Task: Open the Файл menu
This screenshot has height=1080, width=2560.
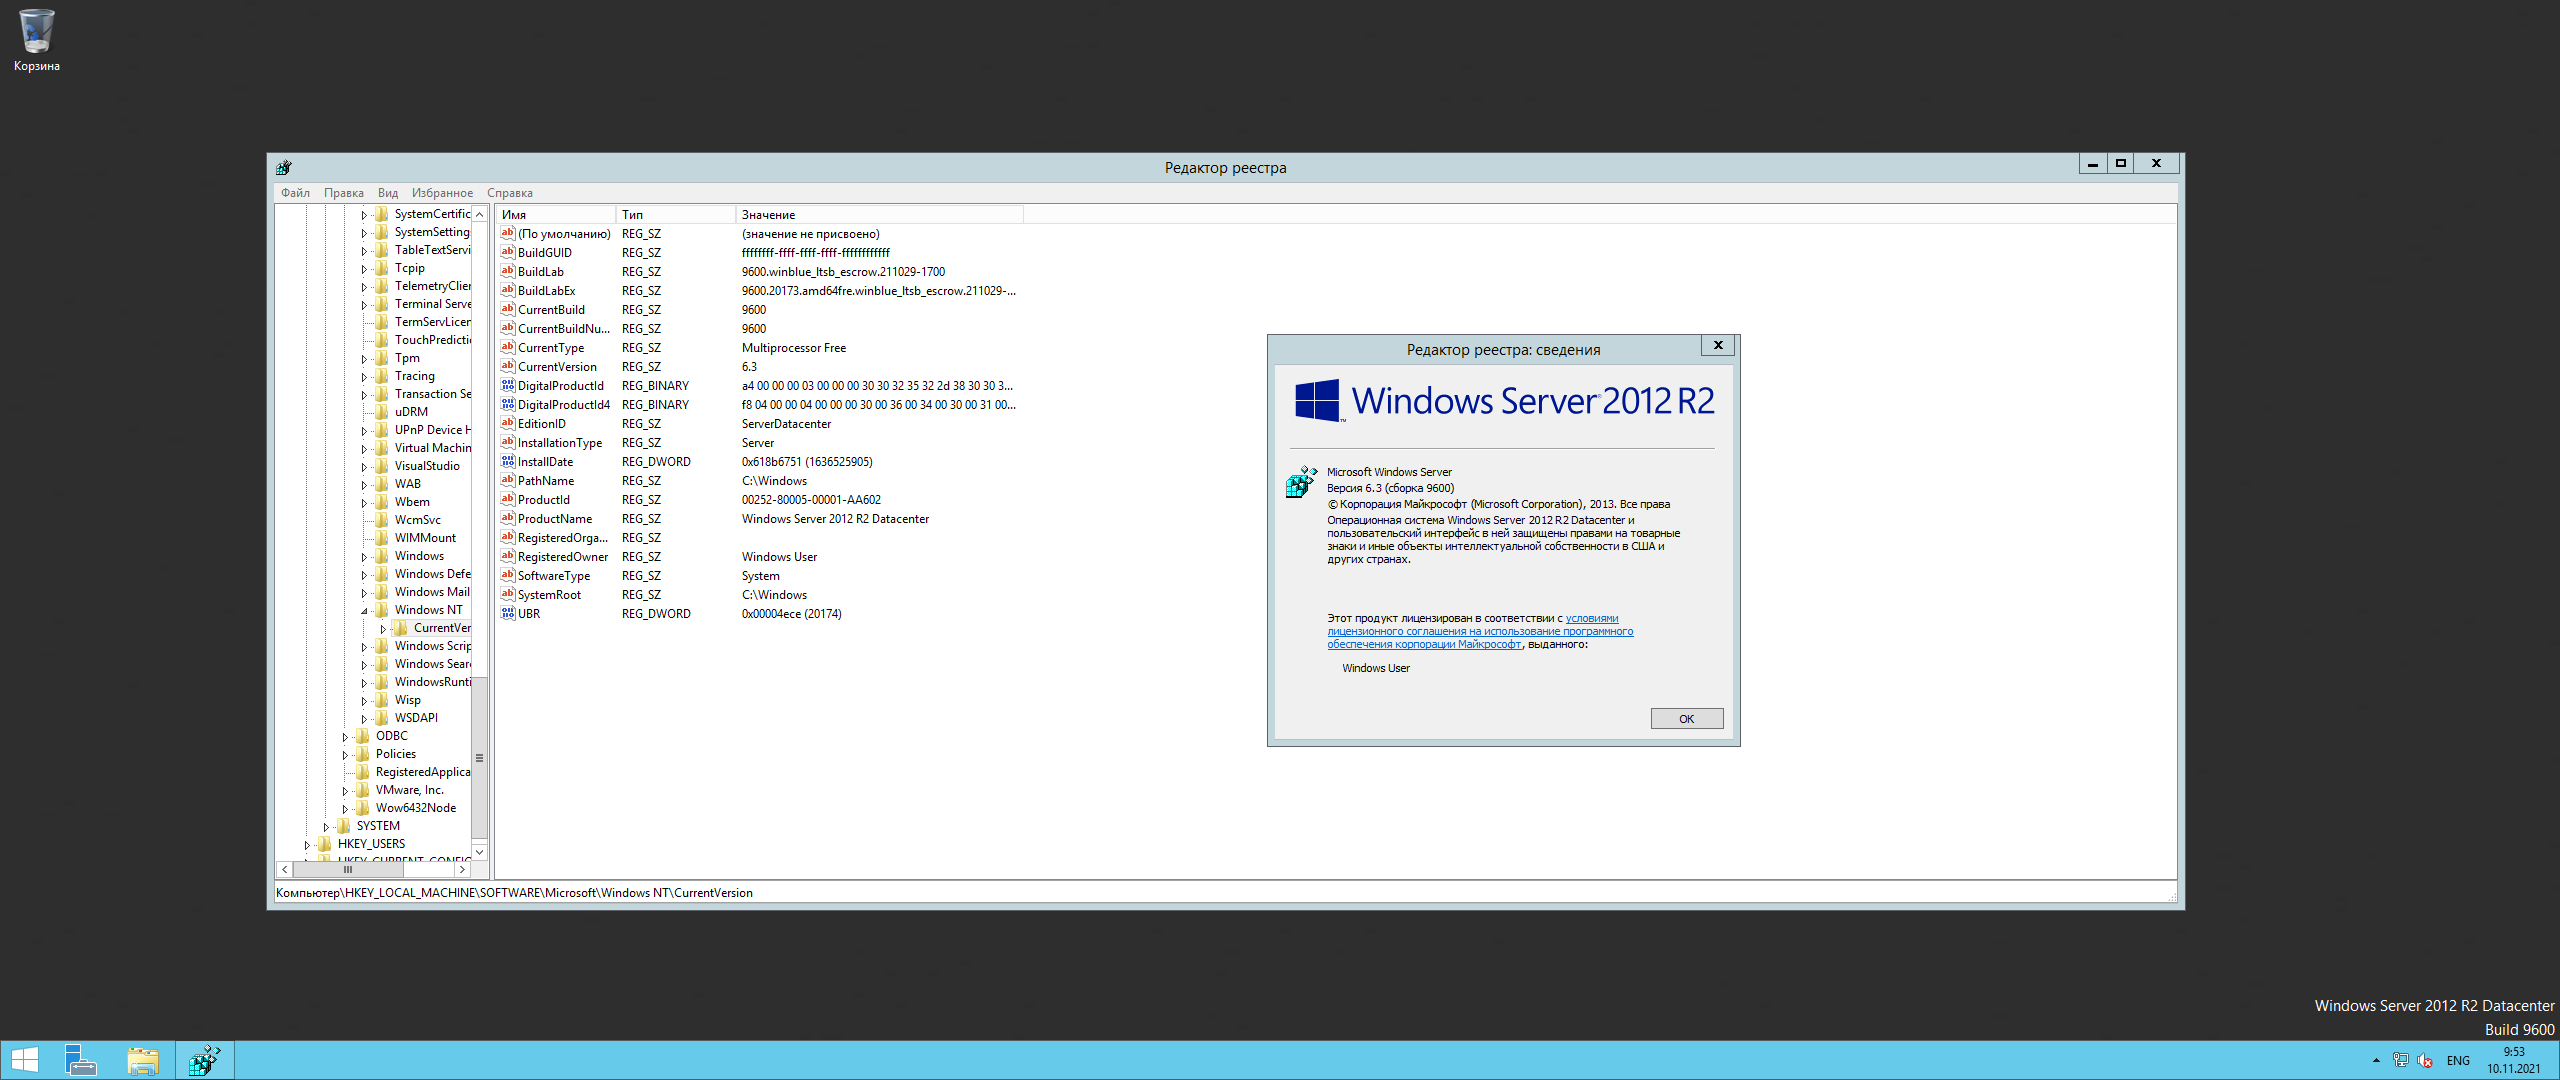Action: click(x=295, y=193)
